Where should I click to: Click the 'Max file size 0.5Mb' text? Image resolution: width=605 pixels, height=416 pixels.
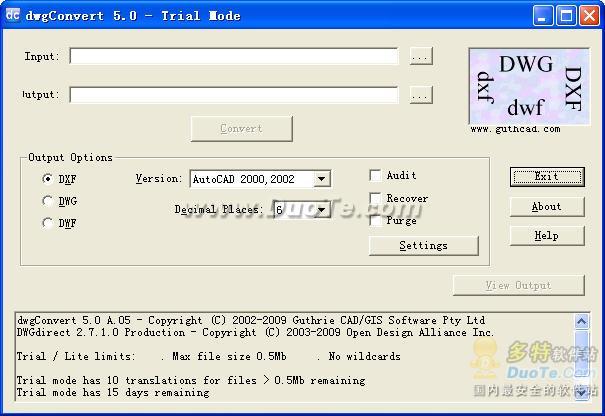click(x=229, y=356)
